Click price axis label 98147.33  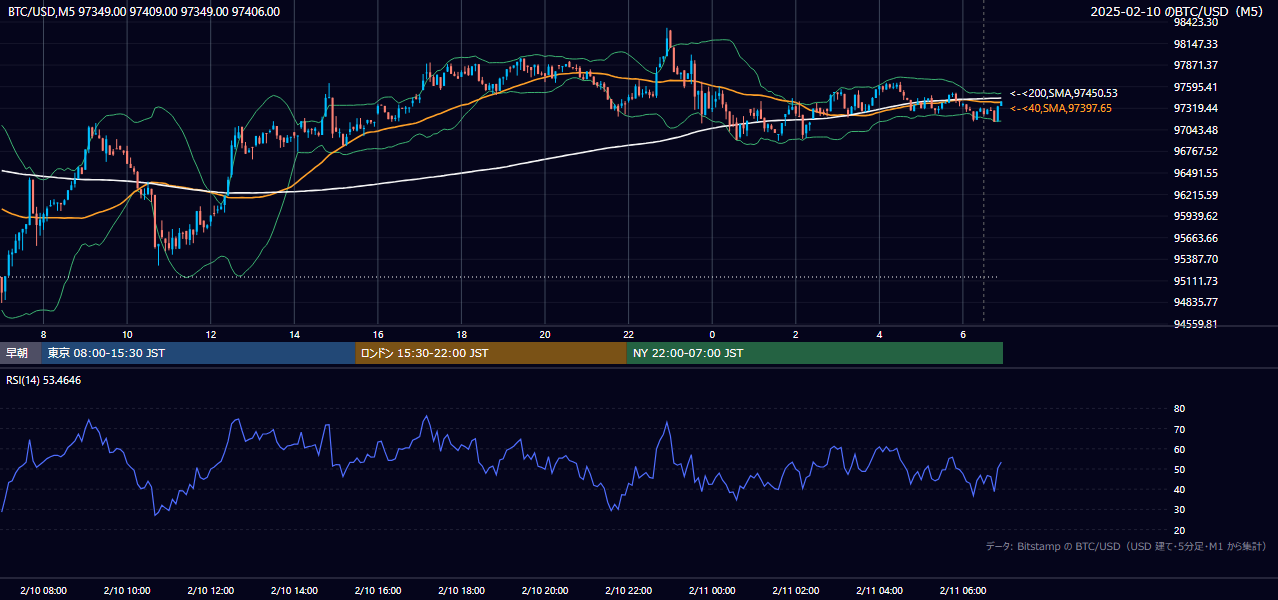1196,44
